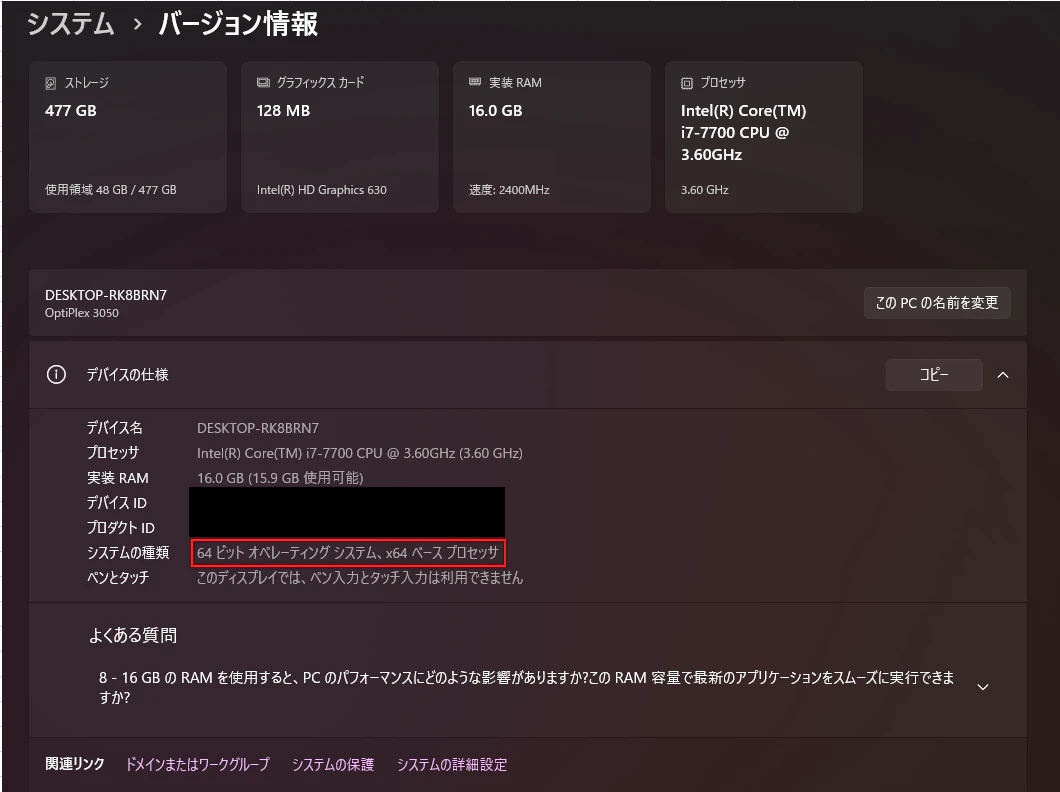
Task: Click the graphics card icon
Action: pos(263,82)
